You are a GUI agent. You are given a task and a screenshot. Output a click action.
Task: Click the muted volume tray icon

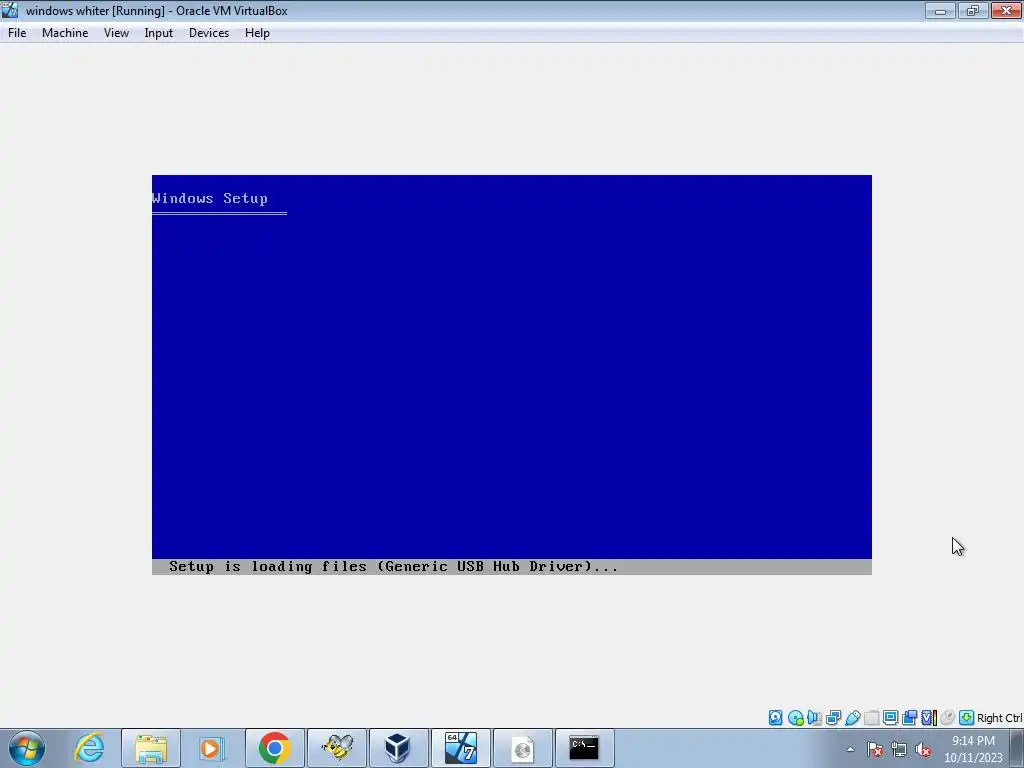click(923, 749)
